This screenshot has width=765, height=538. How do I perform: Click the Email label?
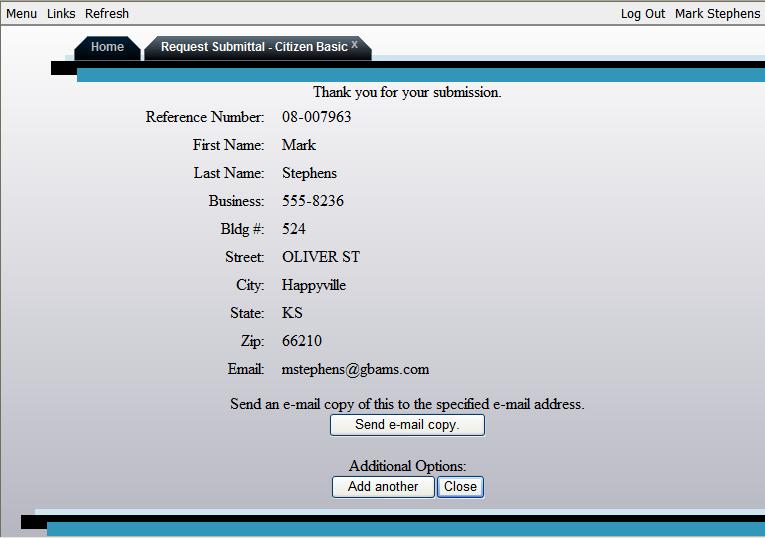point(246,369)
